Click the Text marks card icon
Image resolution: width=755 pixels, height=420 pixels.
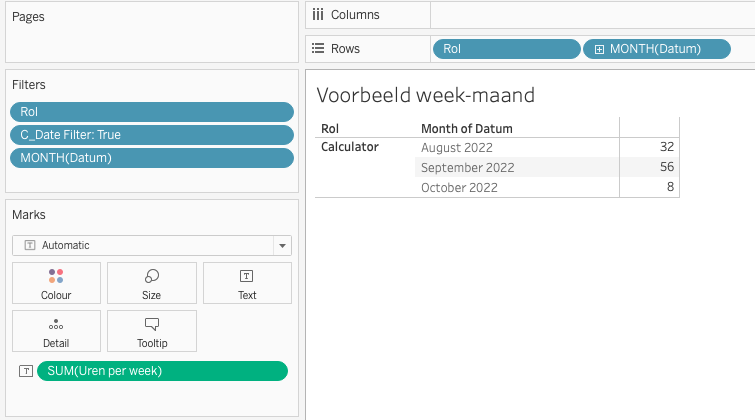coord(247,276)
